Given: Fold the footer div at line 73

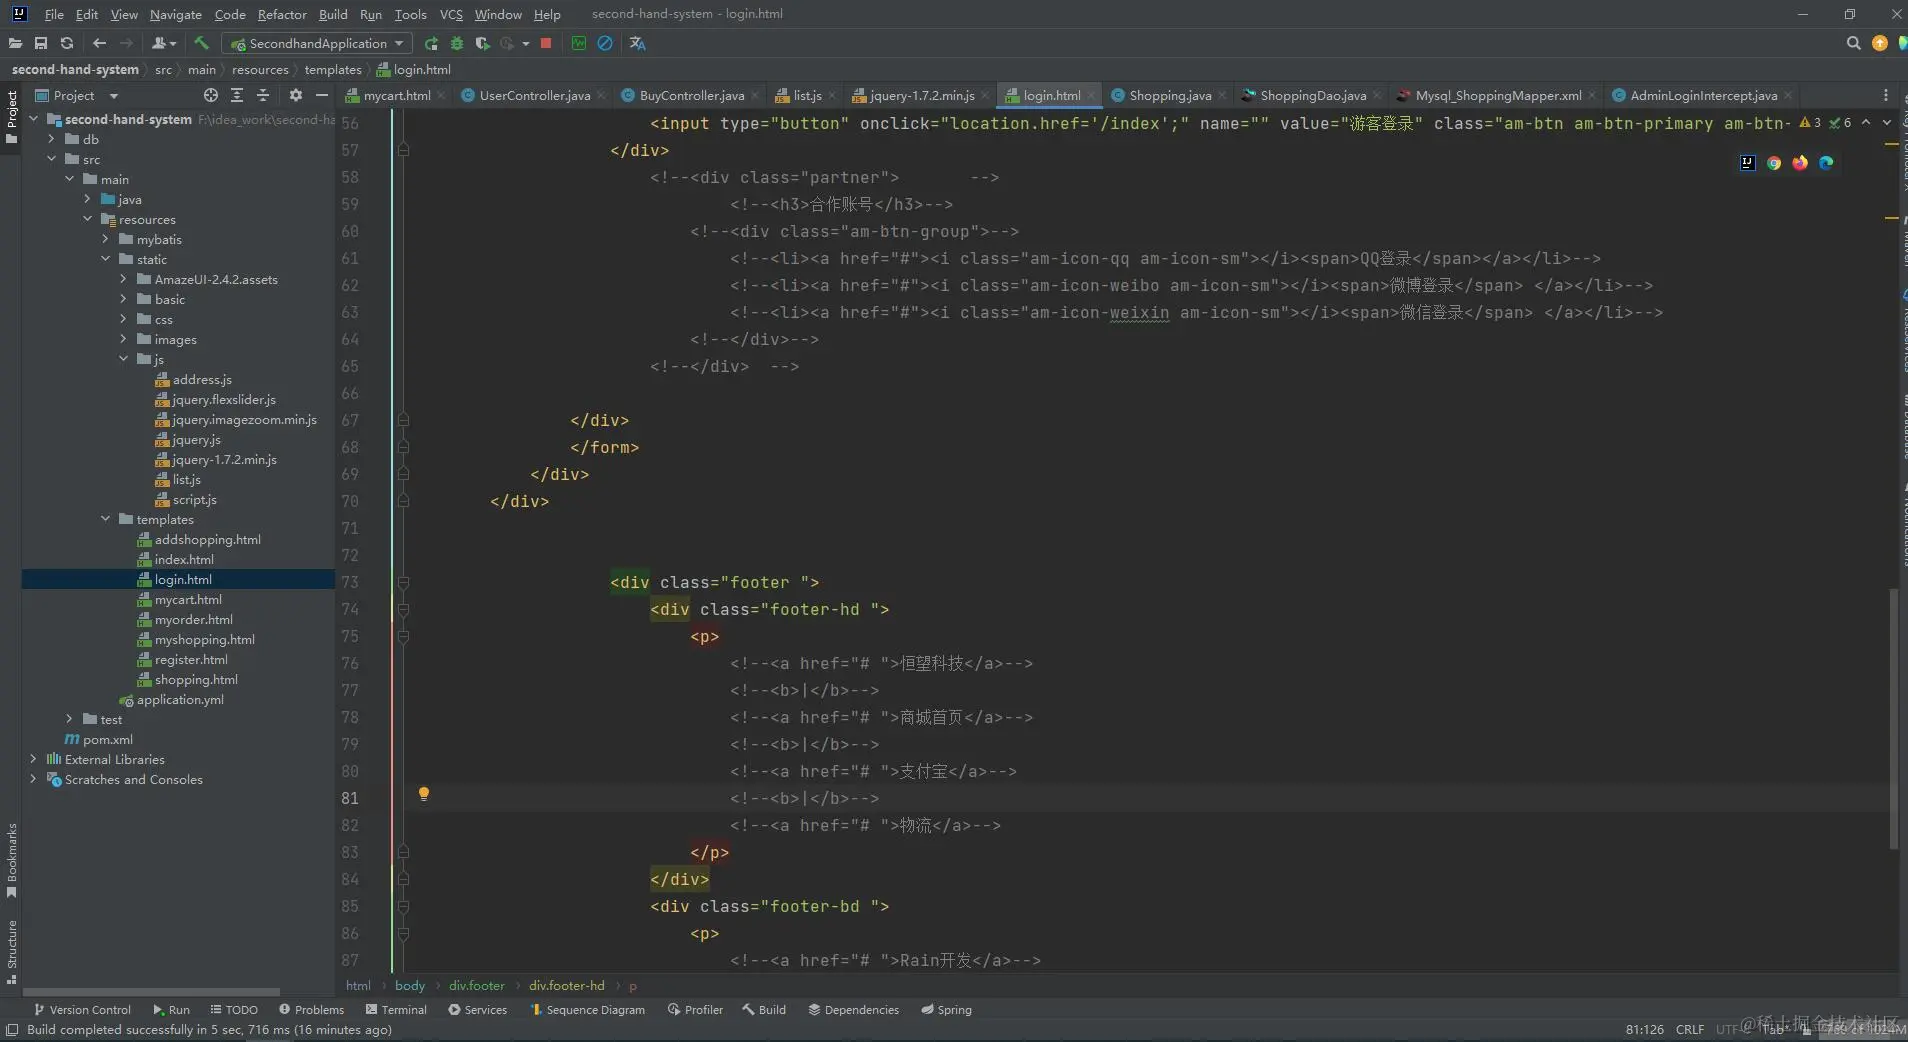Looking at the screenshot, I should (x=403, y=582).
